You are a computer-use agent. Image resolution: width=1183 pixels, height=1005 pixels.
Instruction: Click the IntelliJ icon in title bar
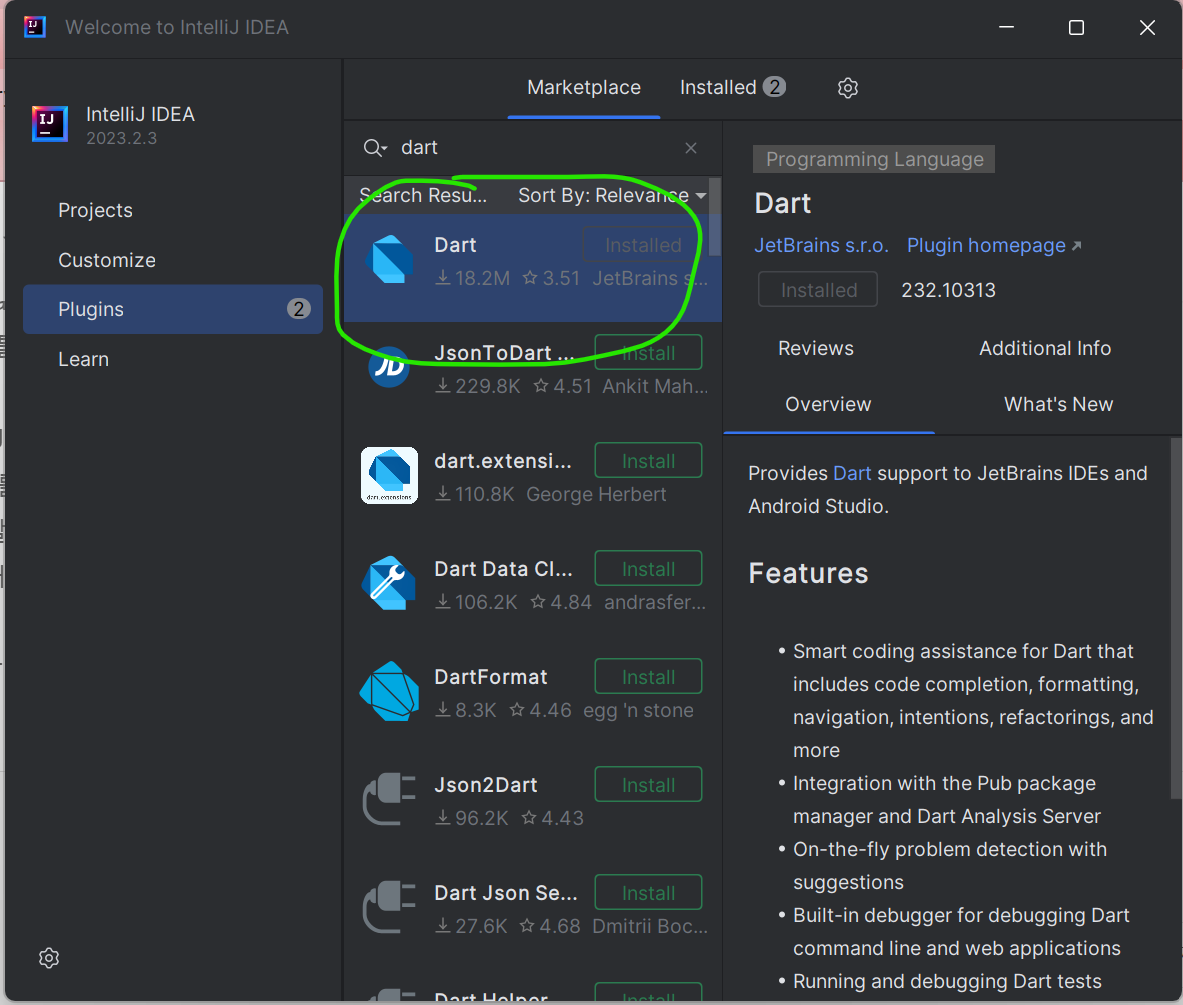[35, 27]
